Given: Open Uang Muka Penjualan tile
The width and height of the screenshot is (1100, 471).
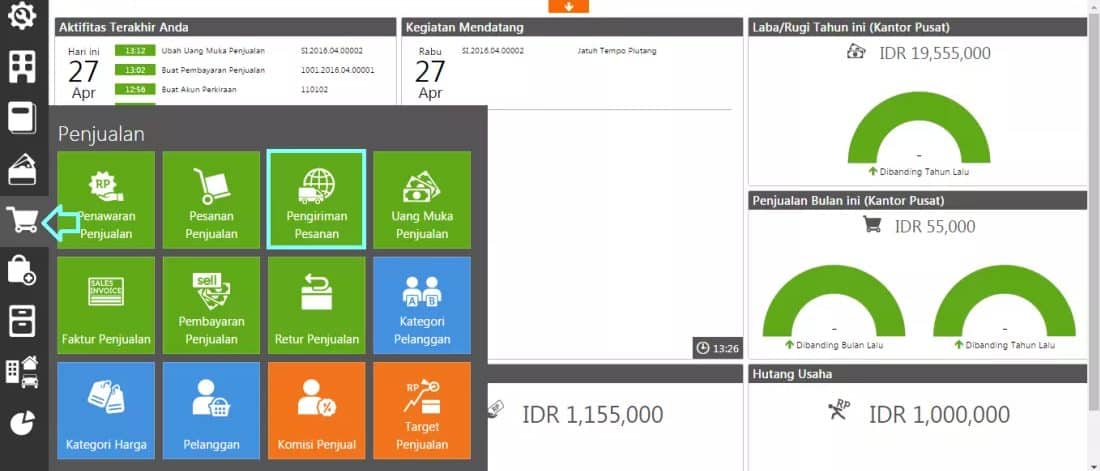Looking at the screenshot, I should tap(422, 200).
